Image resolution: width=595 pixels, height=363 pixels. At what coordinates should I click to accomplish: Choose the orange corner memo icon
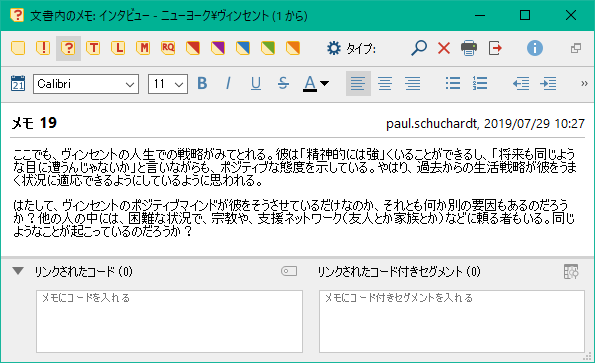[293, 48]
